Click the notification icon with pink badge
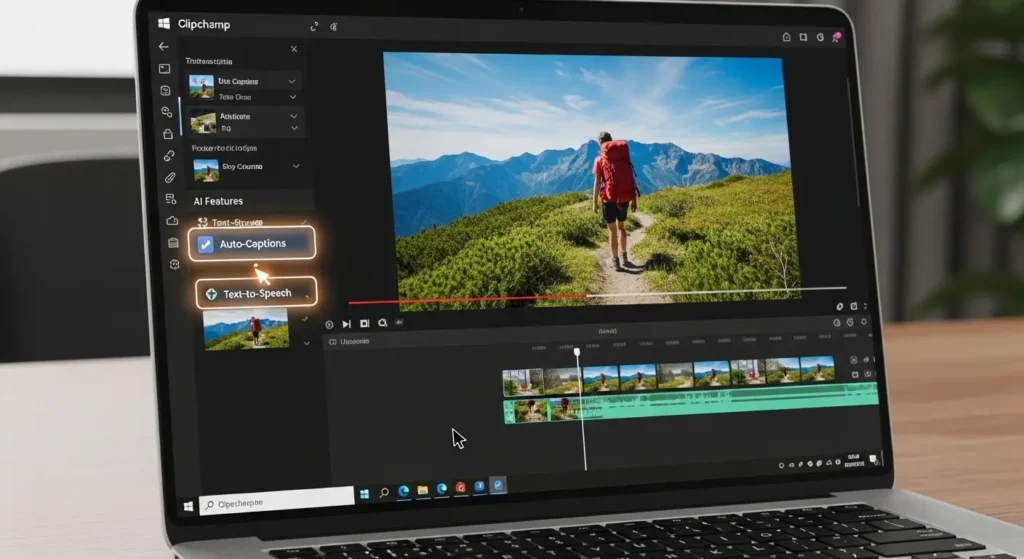 [x=835, y=37]
